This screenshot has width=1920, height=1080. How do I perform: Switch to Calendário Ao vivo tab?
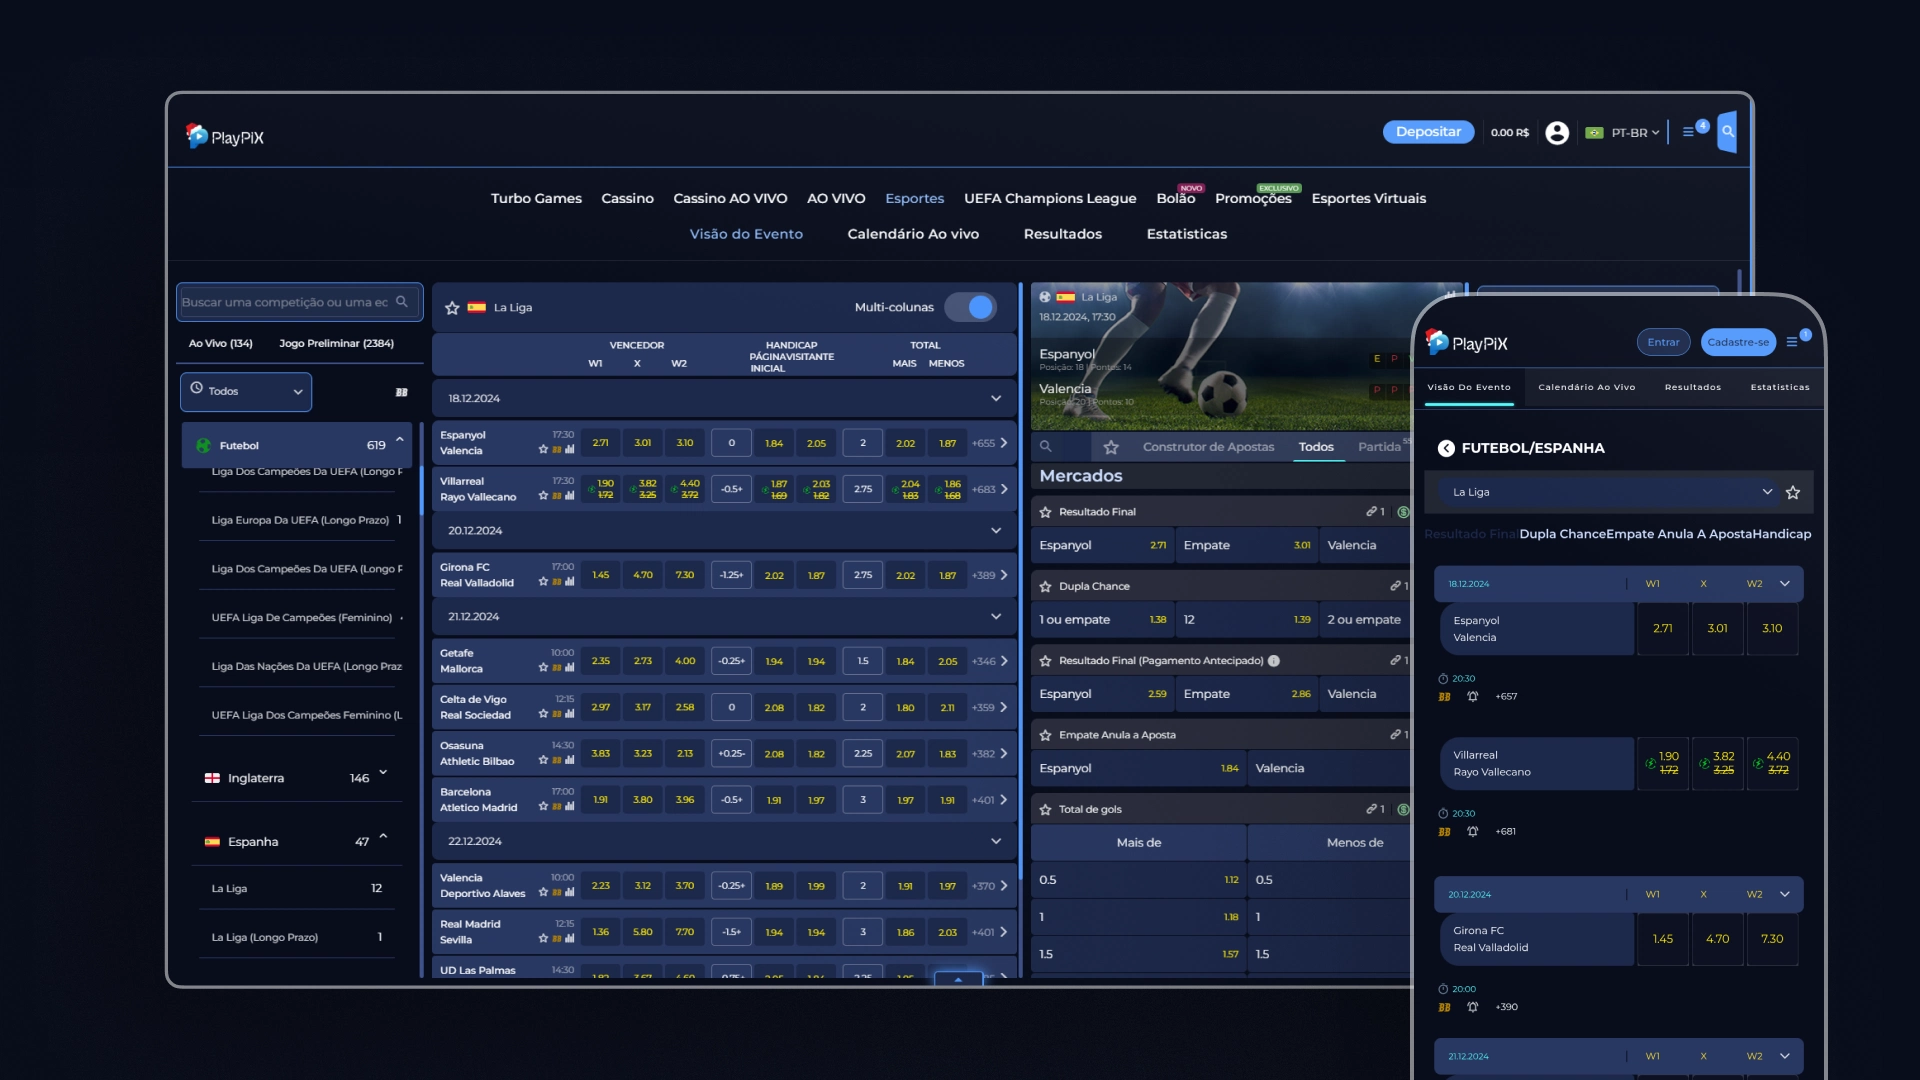tap(913, 234)
